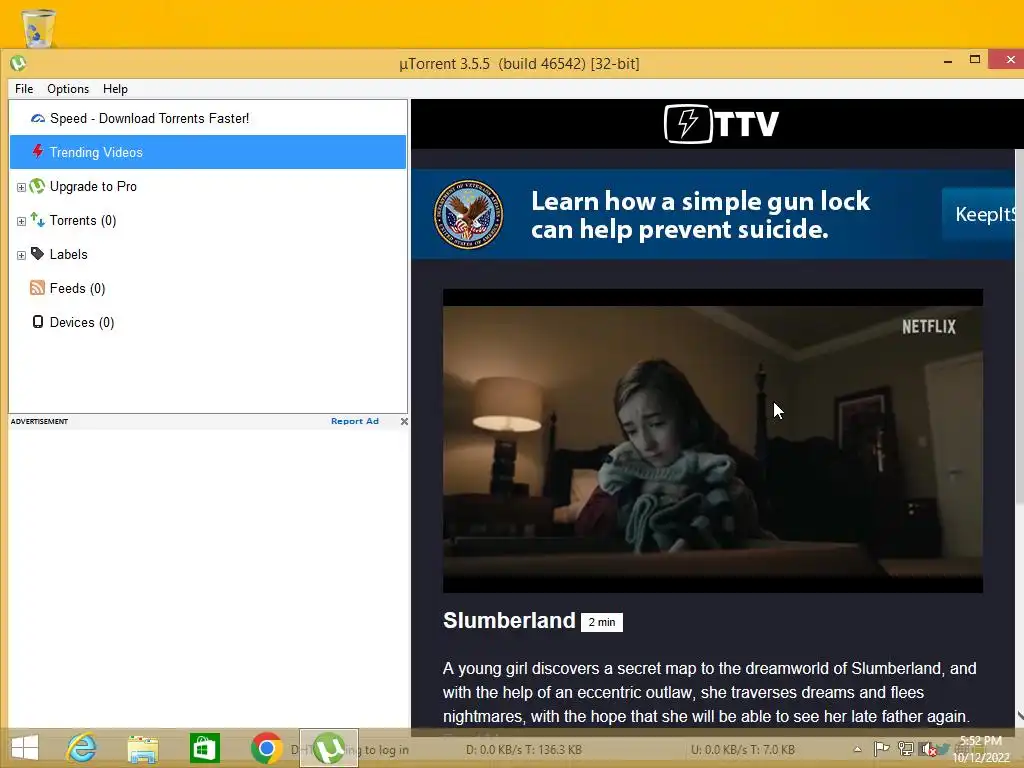Click the scrollbar down arrow
This screenshot has width=1024, height=768.
click(1019, 716)
